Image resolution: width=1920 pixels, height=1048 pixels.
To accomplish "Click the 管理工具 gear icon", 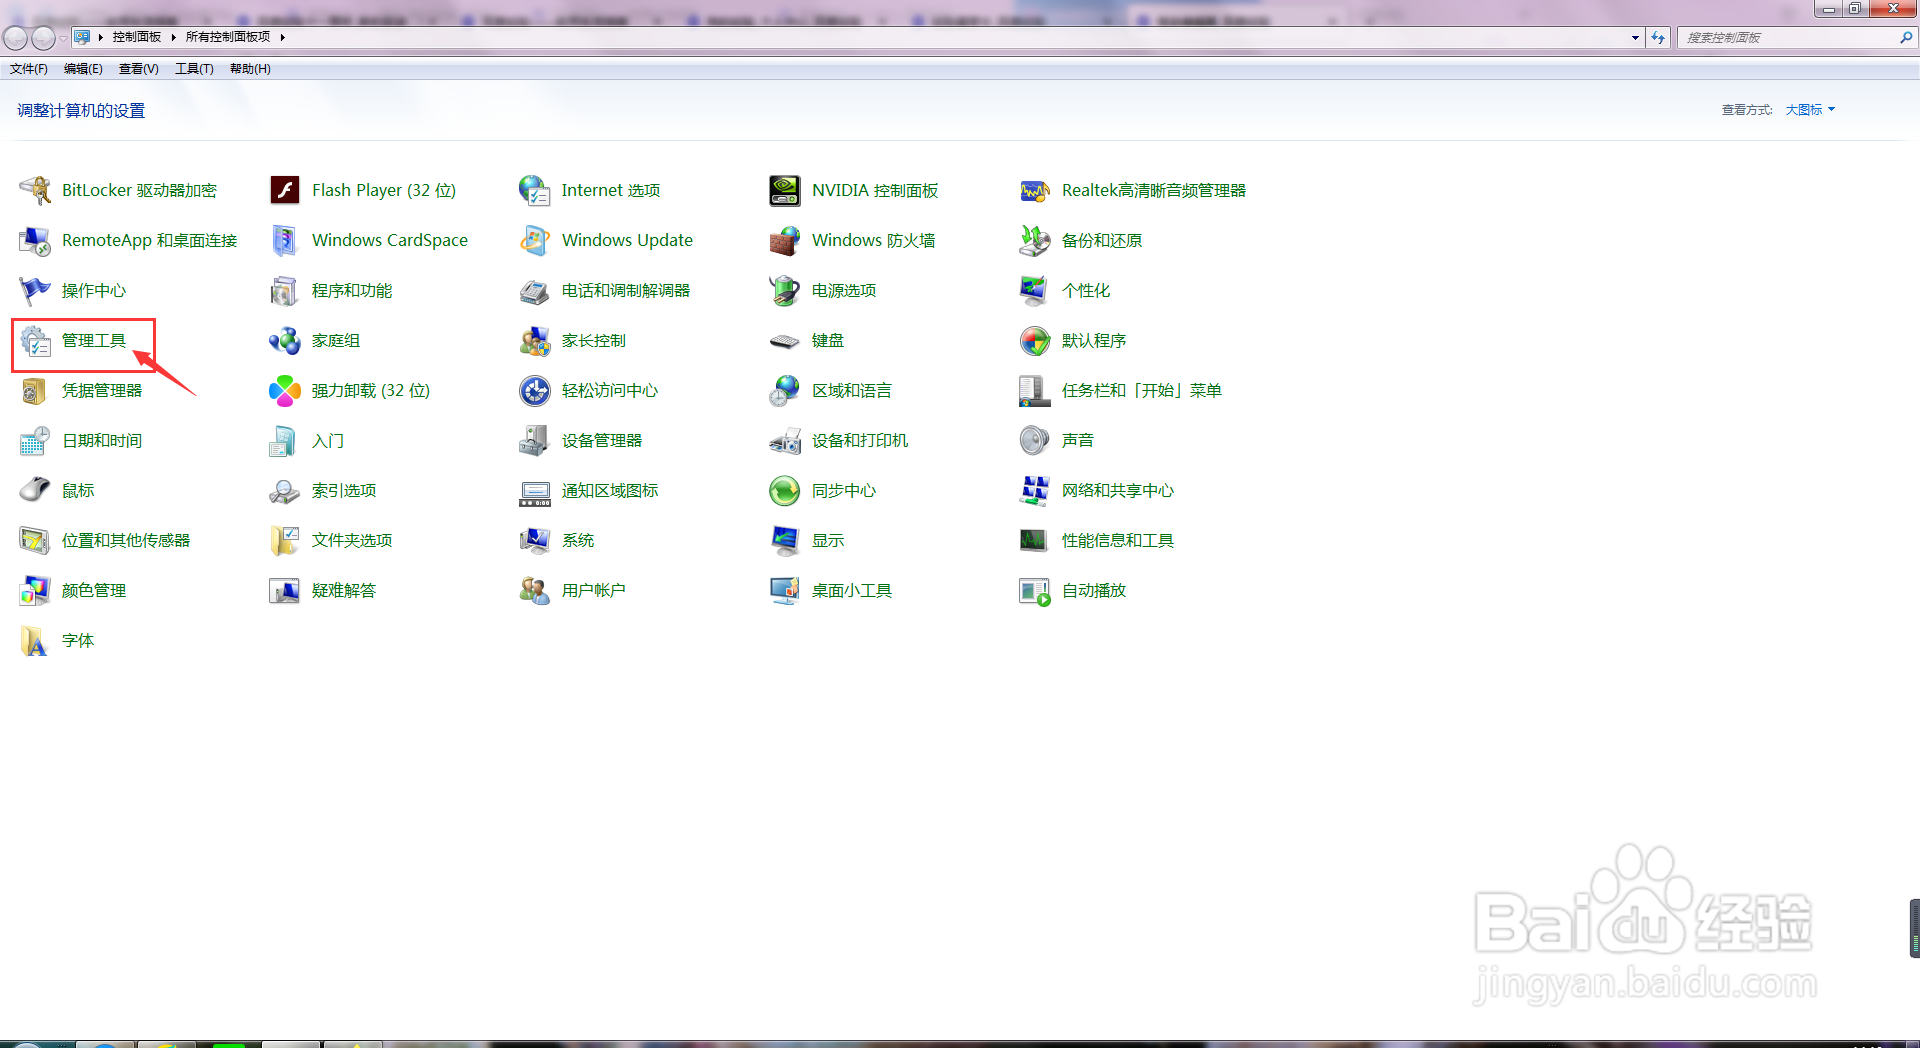I will coord(35,340).
